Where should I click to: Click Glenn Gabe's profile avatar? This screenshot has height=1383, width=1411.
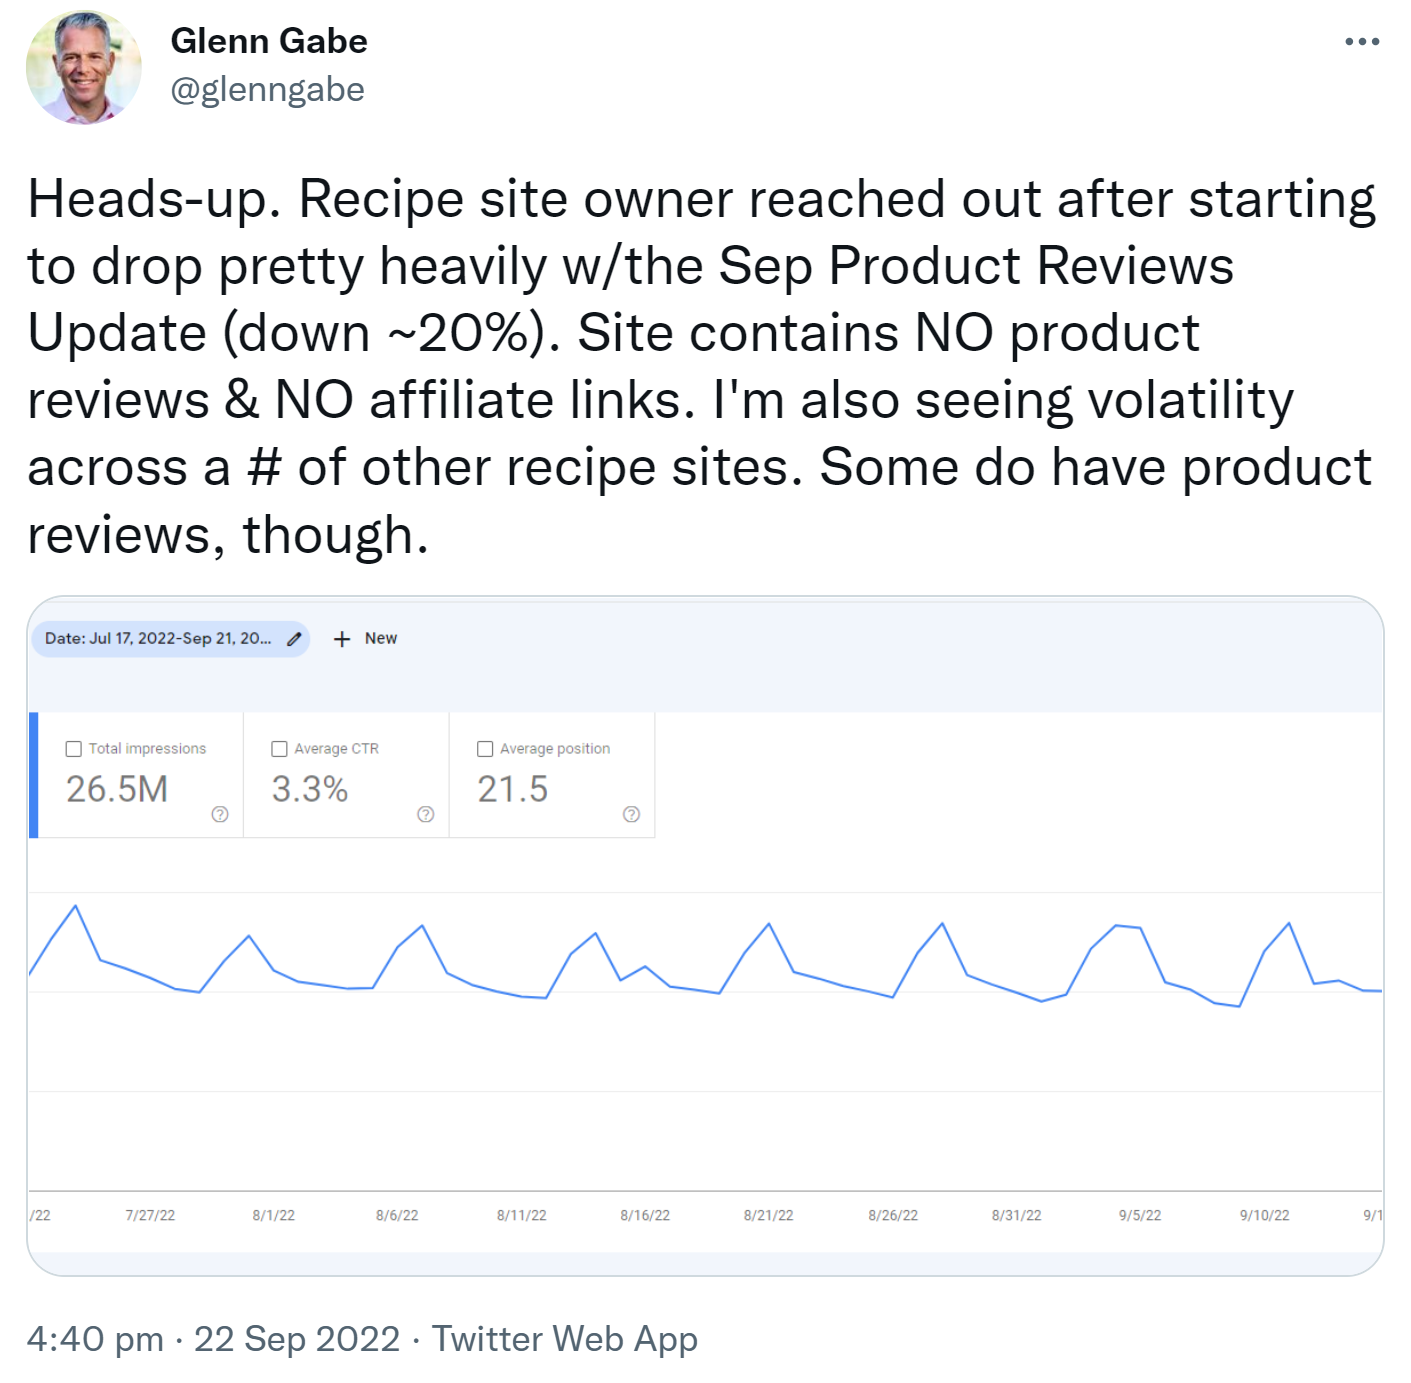85,67
